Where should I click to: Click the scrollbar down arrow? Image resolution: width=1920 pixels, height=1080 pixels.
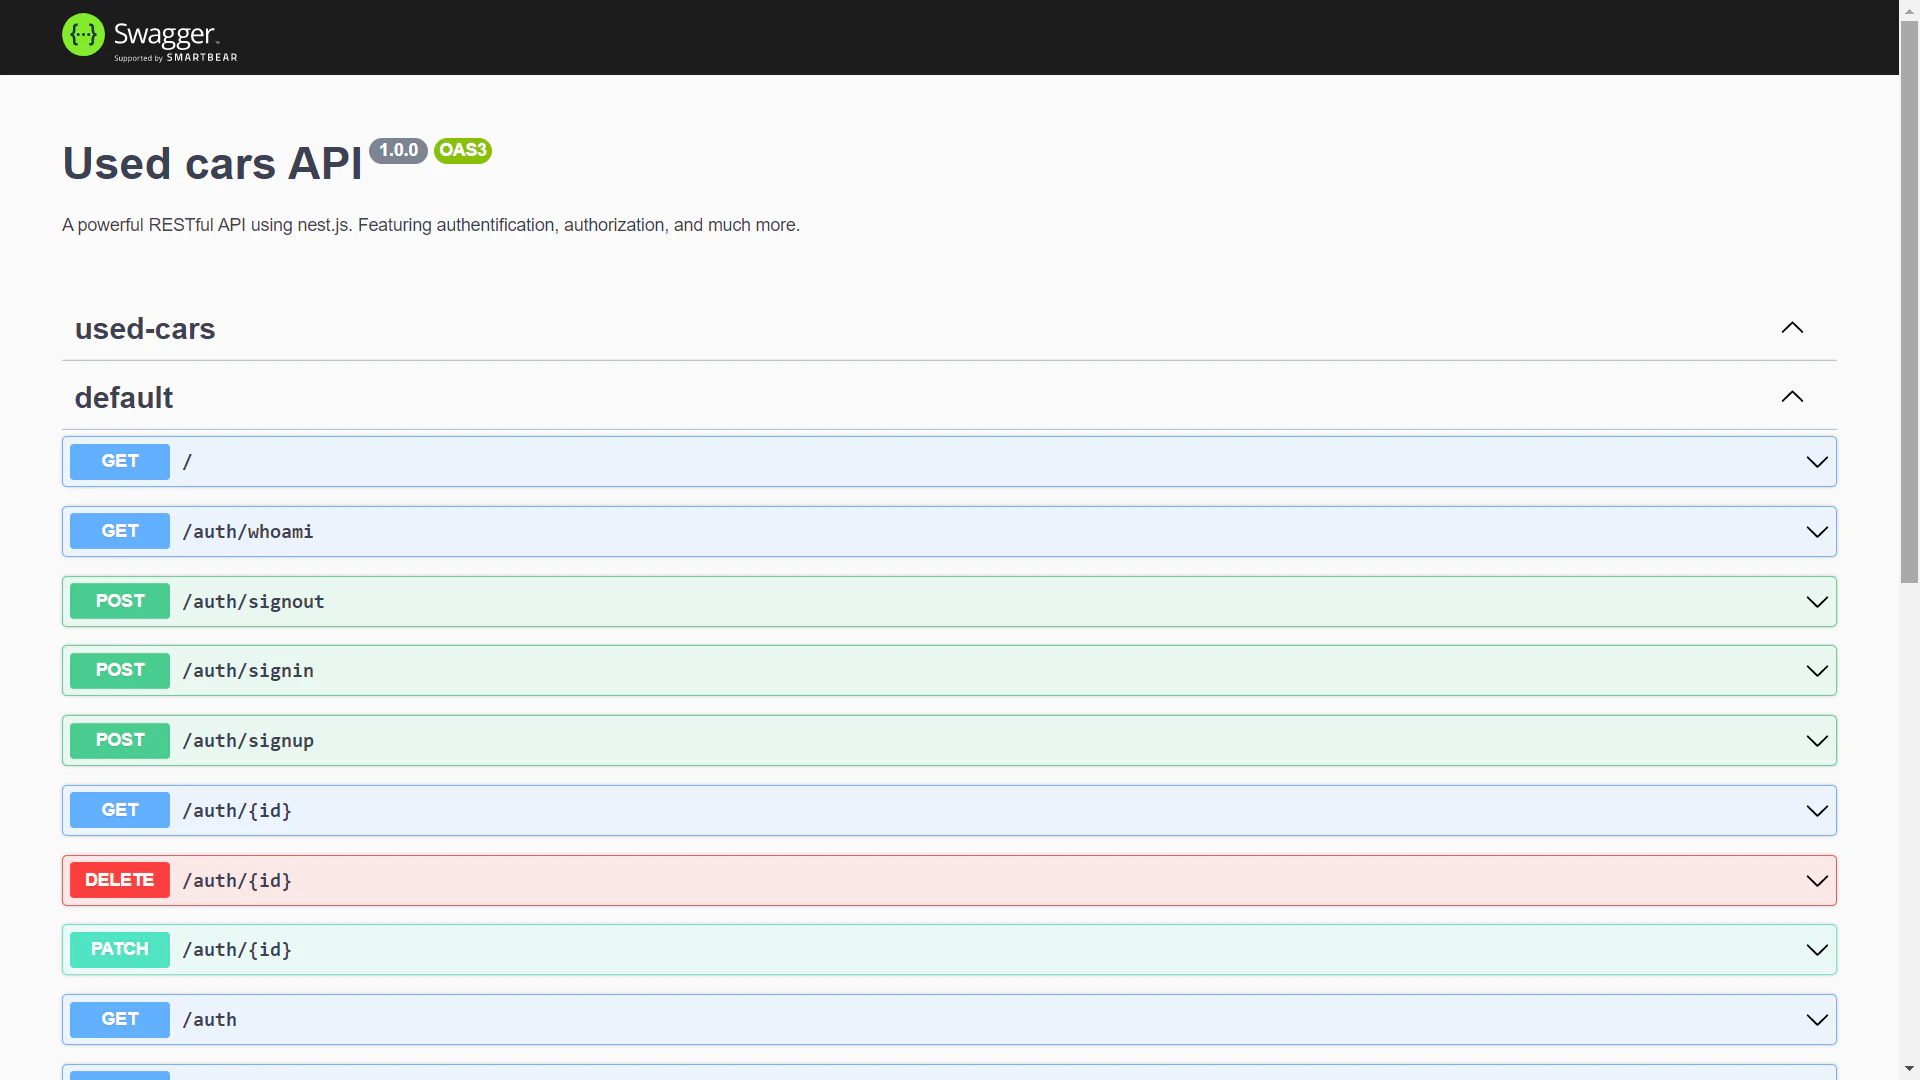[x=1908, y=1068]
